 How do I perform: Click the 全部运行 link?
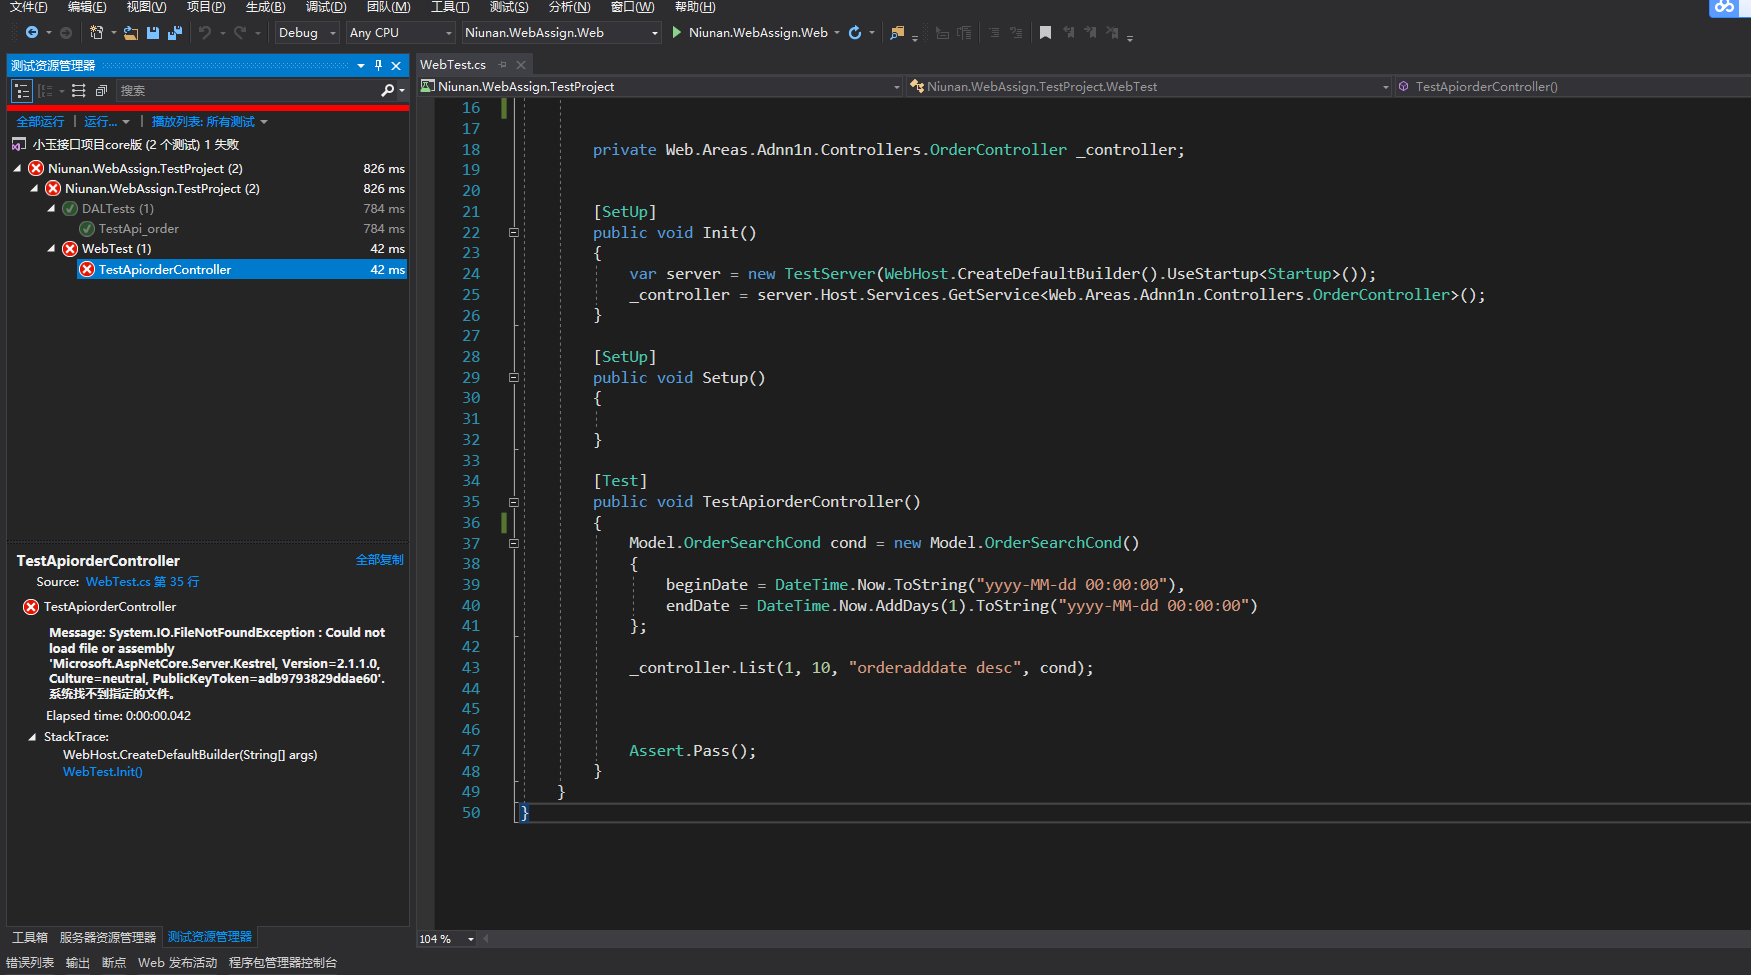[x=40, y=122]
